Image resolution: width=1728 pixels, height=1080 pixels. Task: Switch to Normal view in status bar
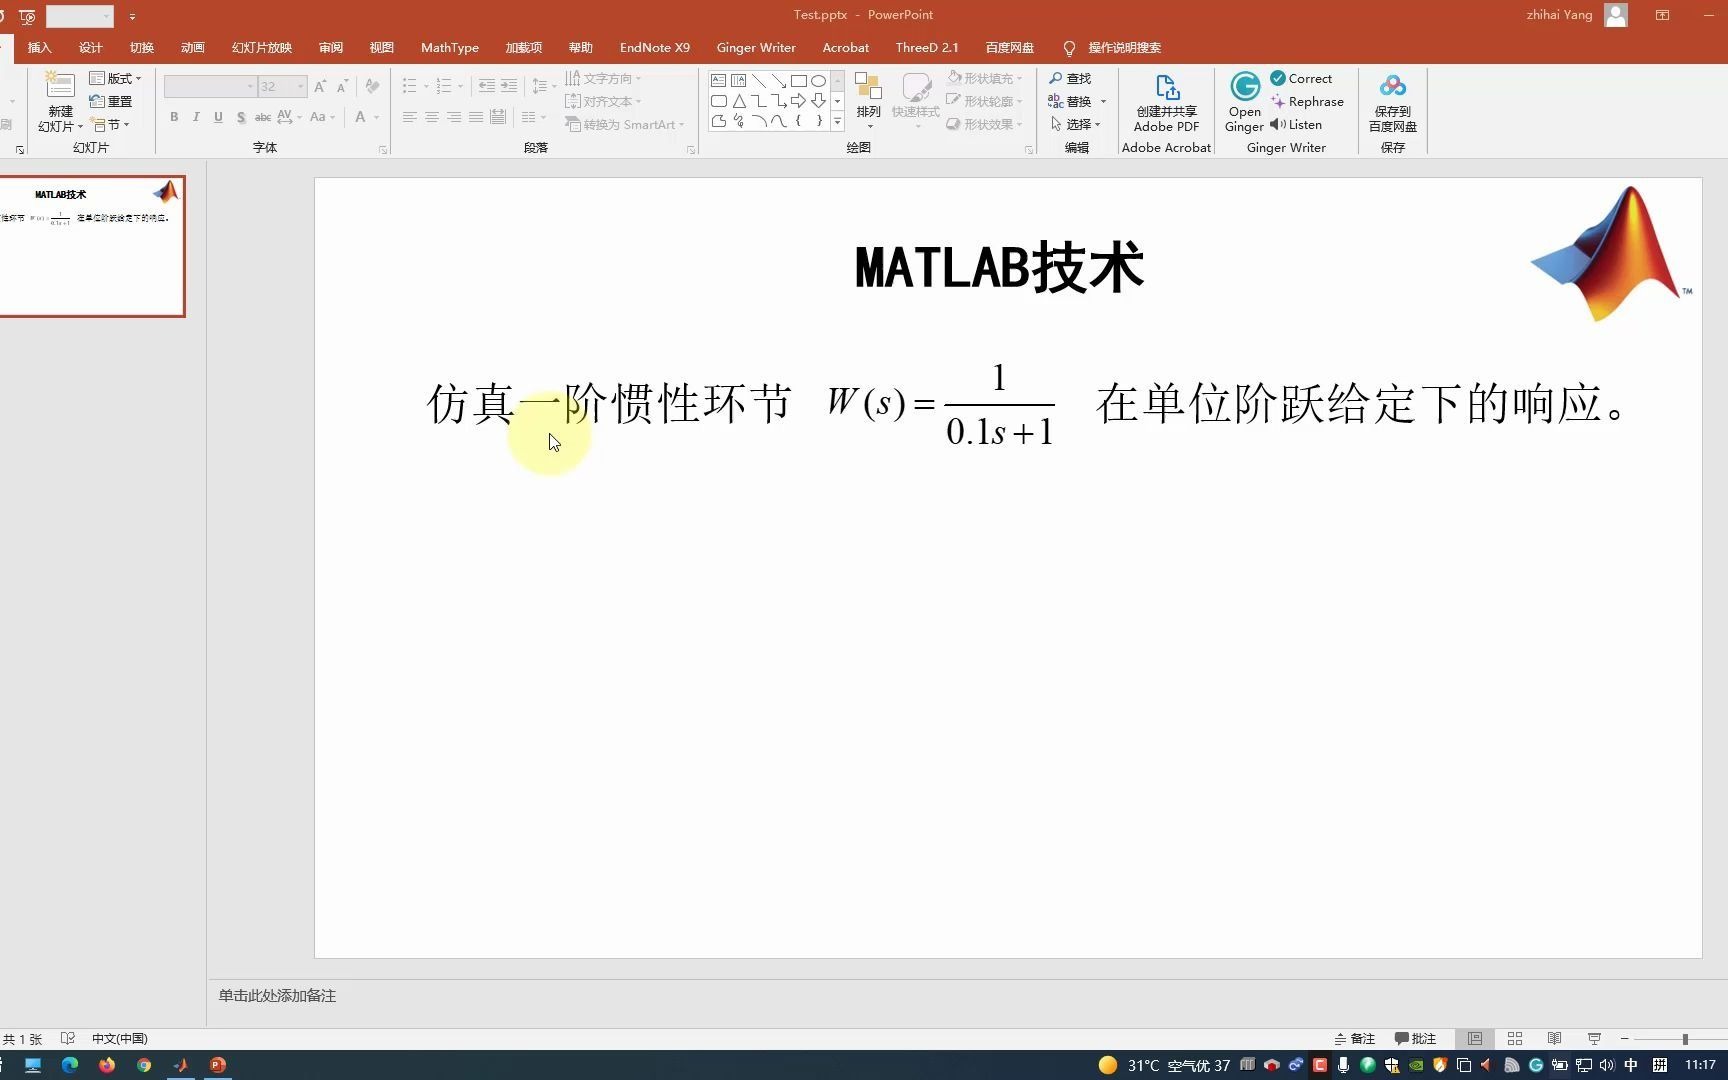1474,1039
